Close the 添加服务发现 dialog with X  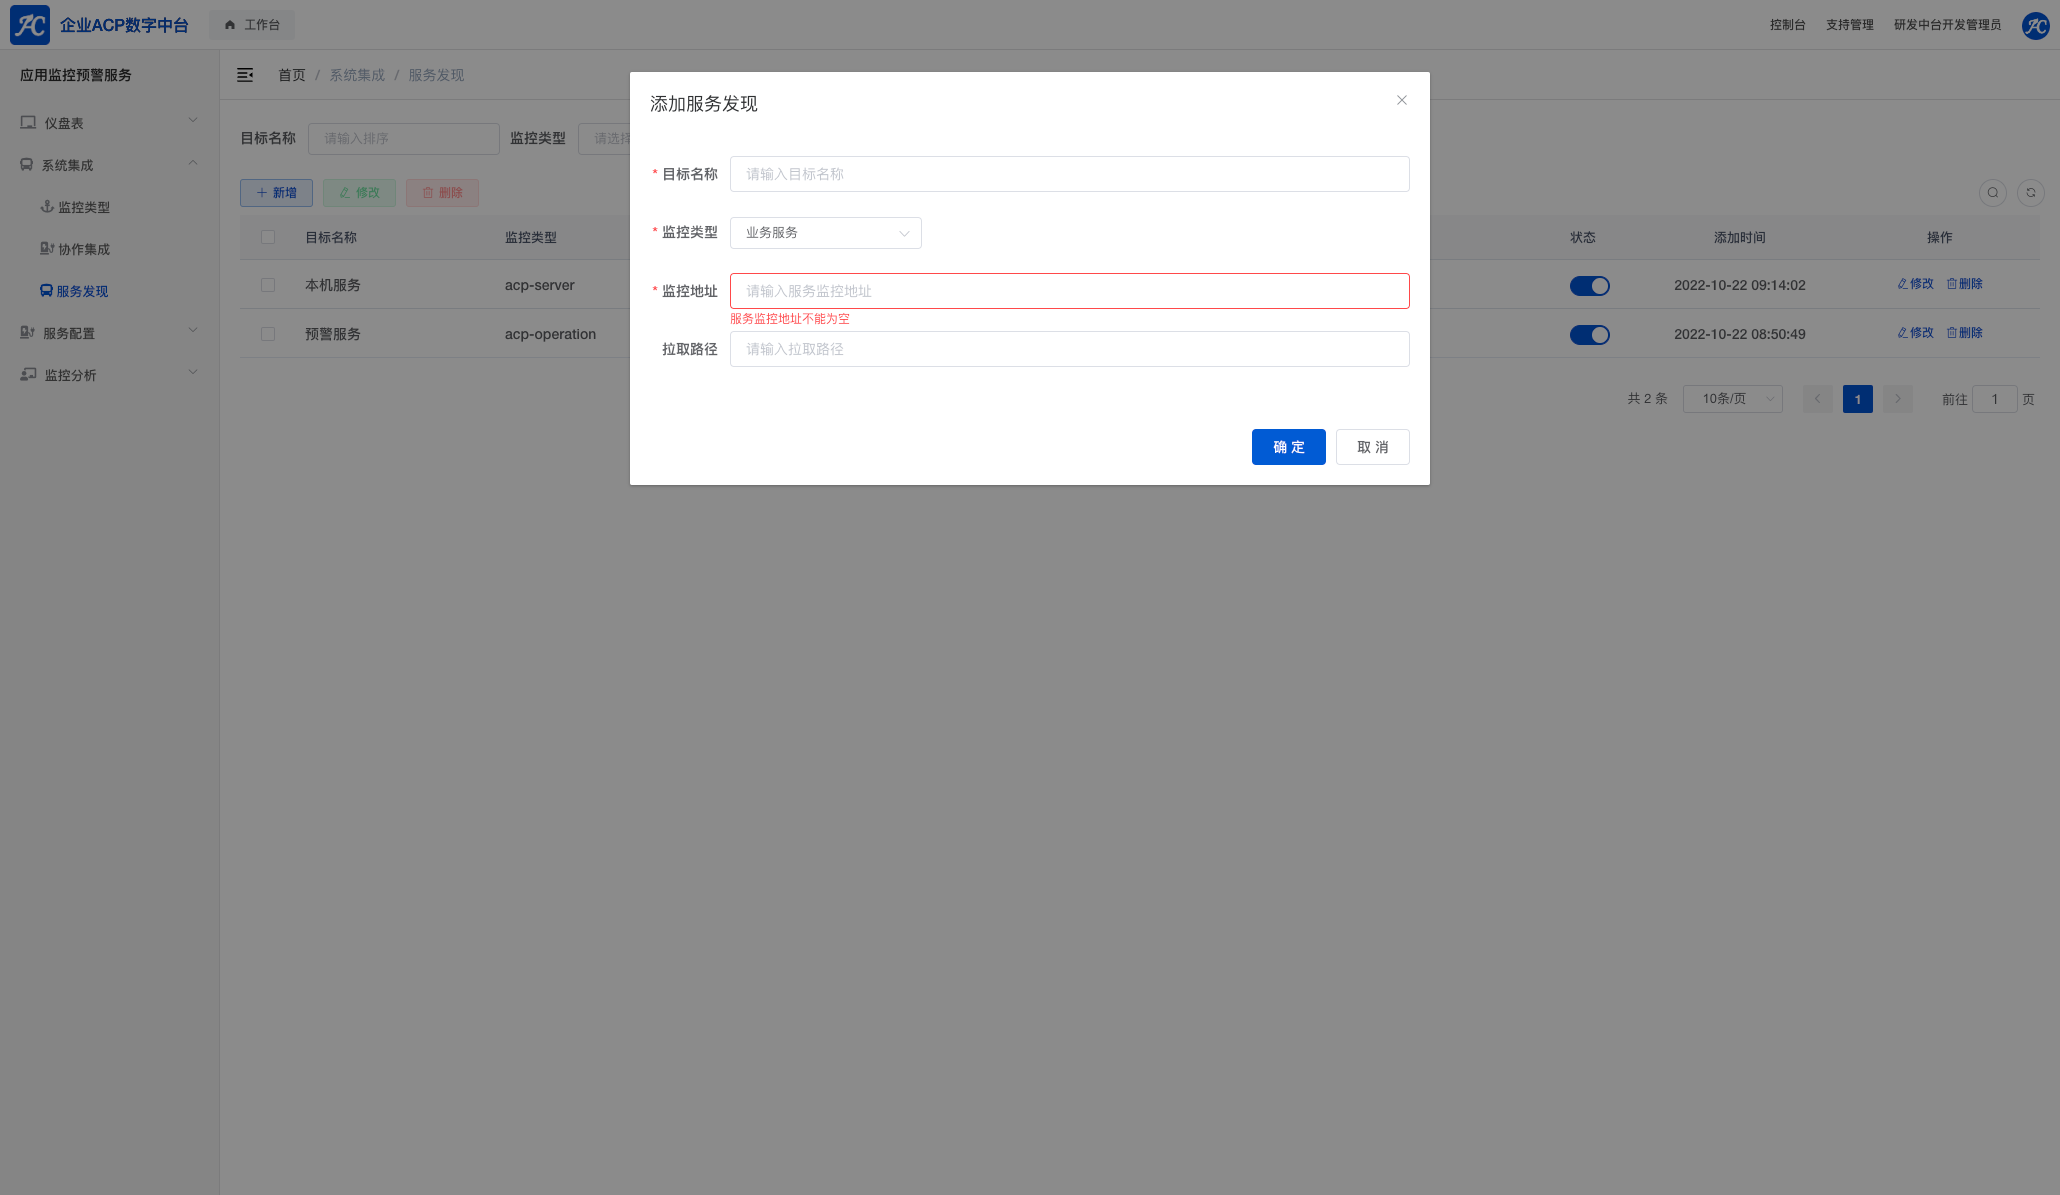1401,100
